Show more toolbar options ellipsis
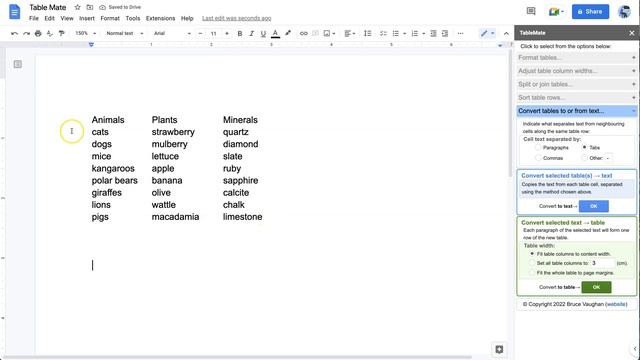The image size is (640, 360). point(460,33)
